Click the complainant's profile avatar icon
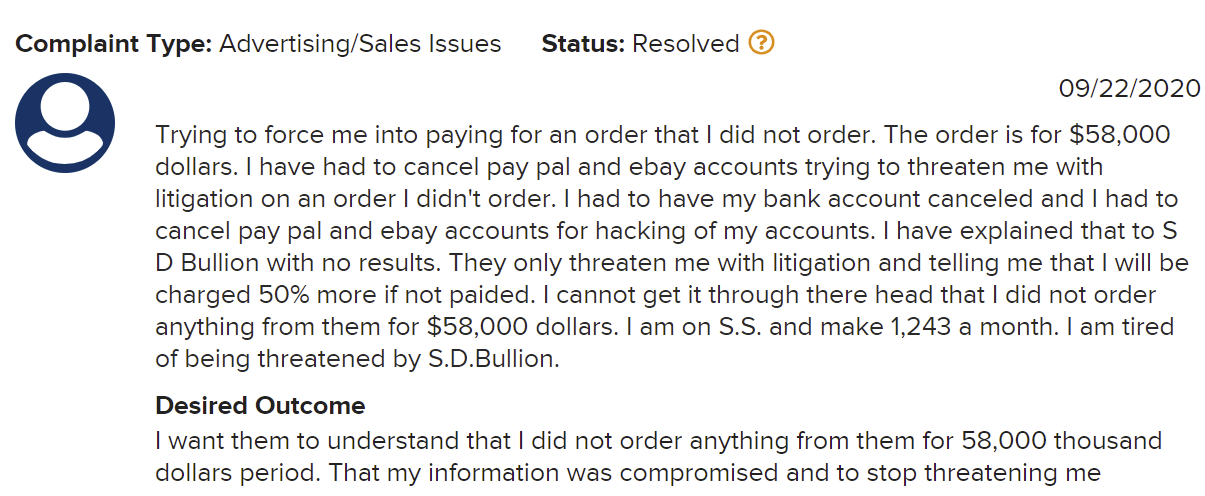 pos(65,122)
